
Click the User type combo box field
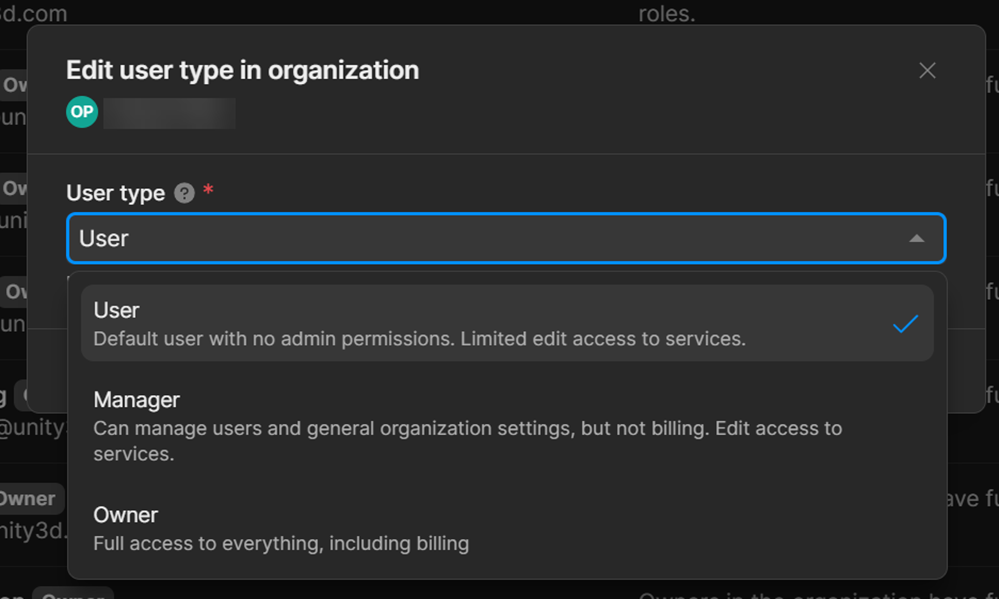[506, 238]
